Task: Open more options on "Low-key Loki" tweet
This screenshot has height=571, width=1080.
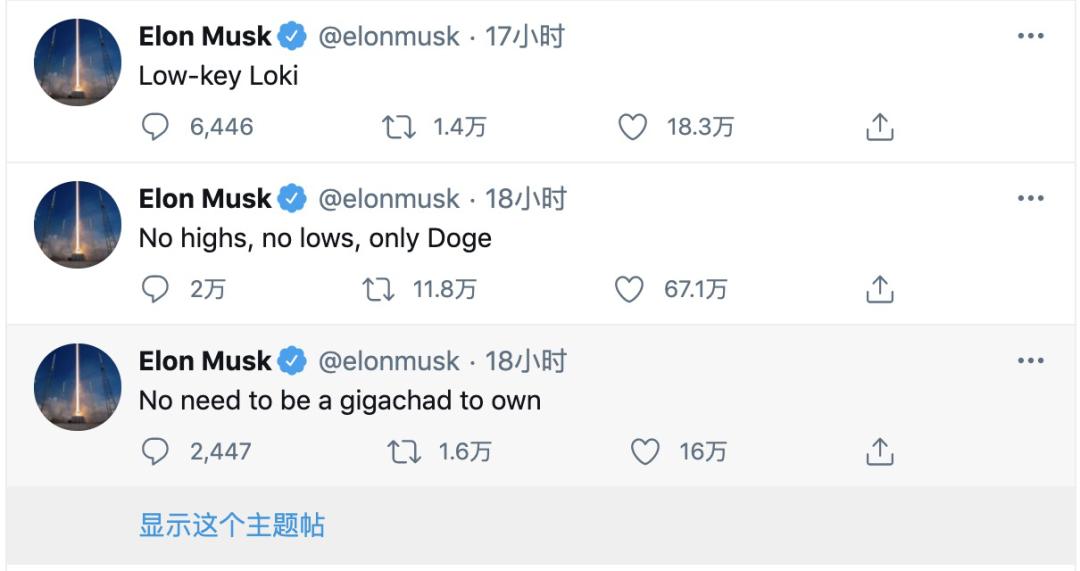Action: 1030,36
